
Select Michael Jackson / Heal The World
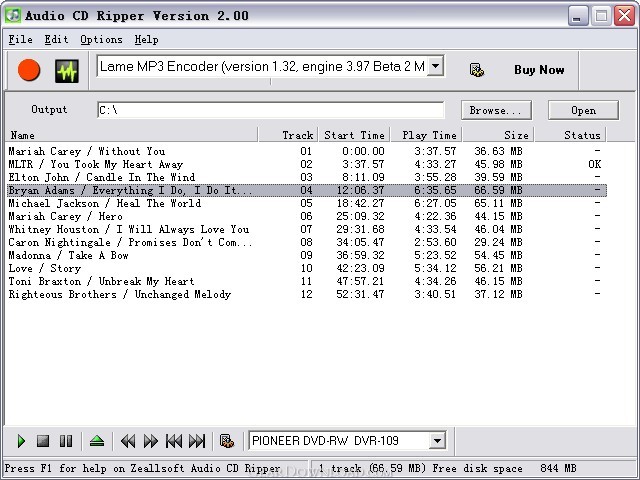pyautogui.click(x=306, y=203)
